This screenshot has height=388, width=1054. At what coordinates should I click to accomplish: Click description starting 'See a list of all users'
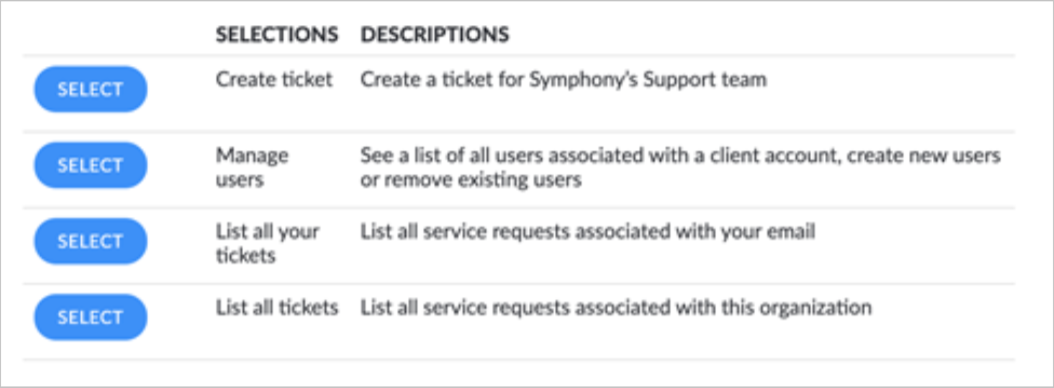point(681,167)
